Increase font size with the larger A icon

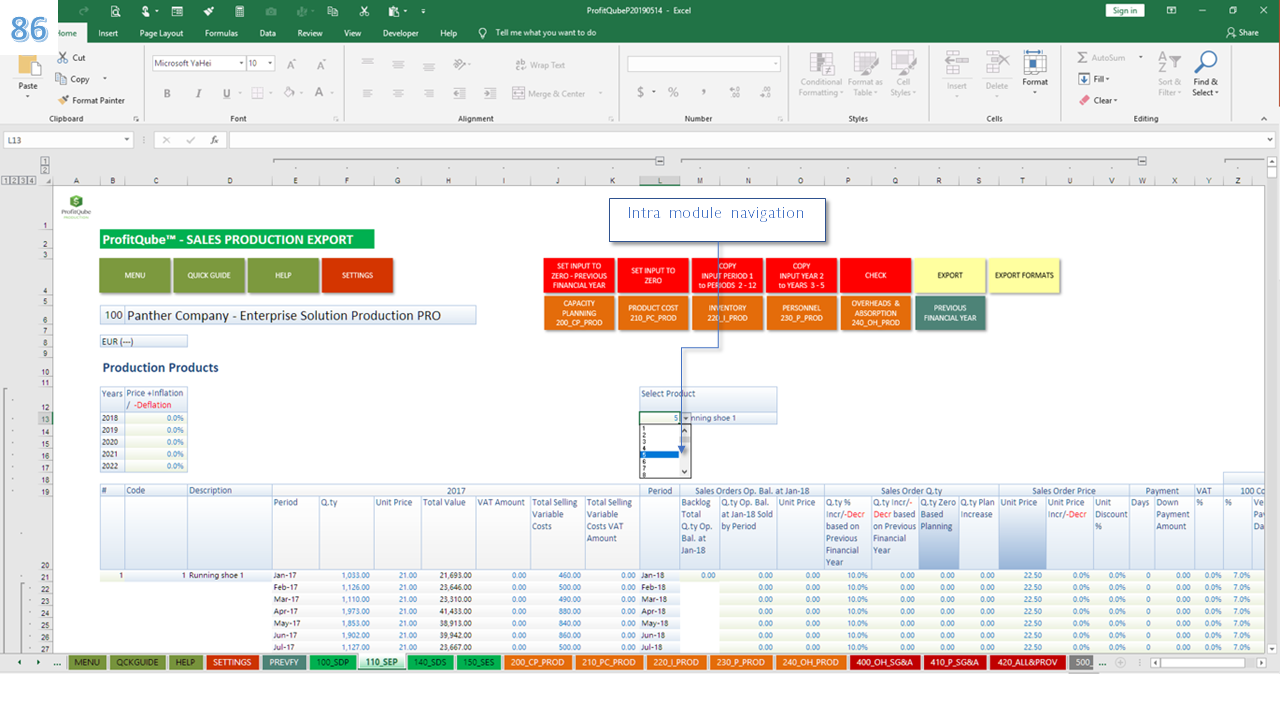pyautogui.click(x=291, y=64)
